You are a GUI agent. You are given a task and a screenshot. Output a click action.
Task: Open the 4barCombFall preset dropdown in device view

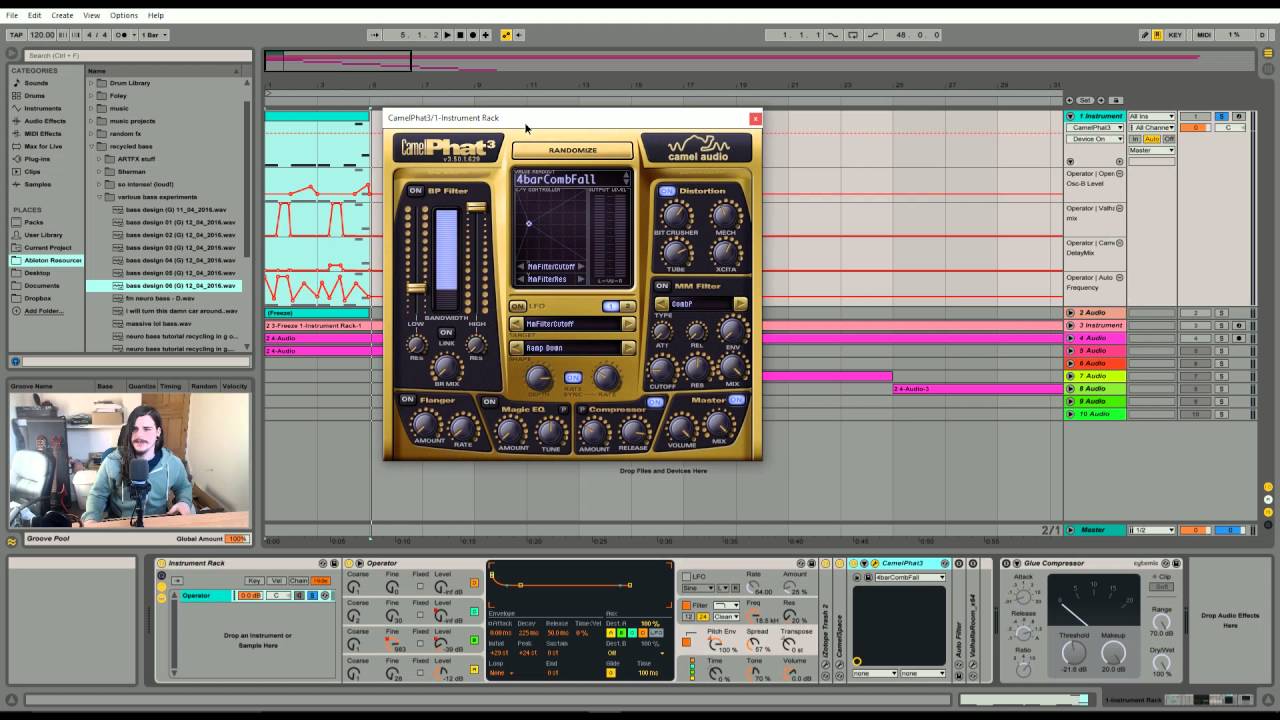(908, 577)
